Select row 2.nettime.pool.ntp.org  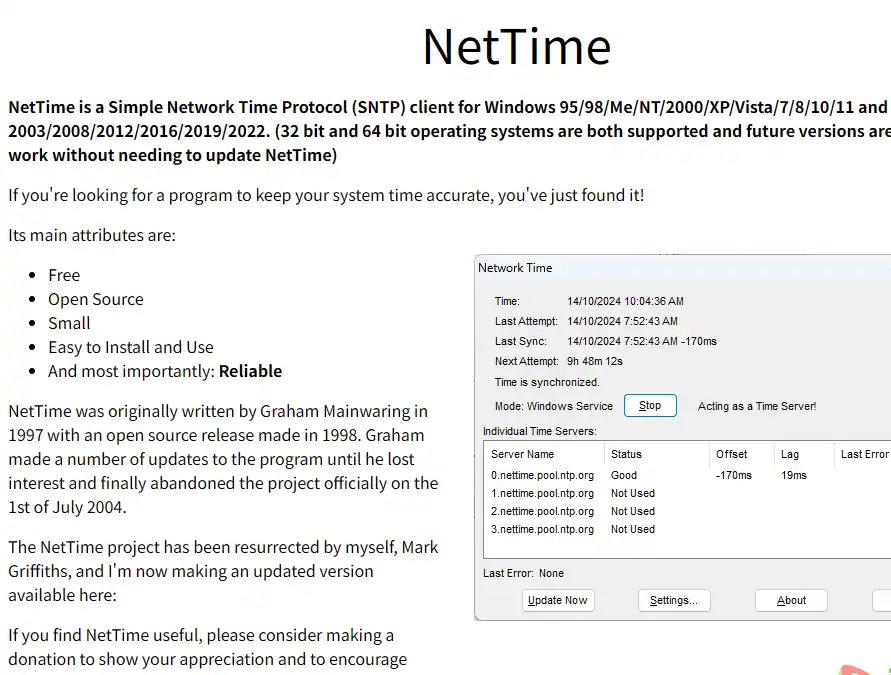pyautogui.click(x=688, y=511)
